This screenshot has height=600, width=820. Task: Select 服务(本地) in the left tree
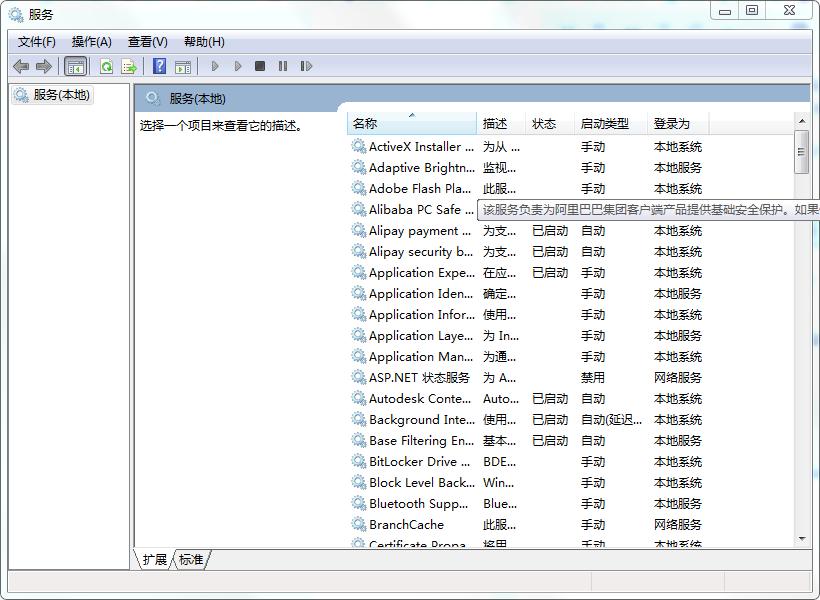coord(54,94)
